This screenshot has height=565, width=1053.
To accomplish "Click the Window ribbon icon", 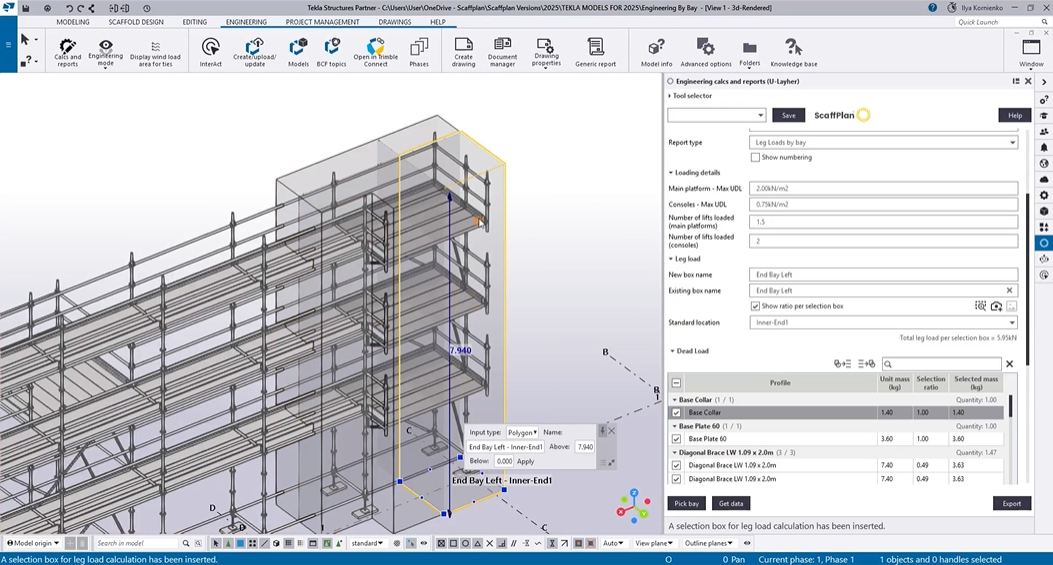I will [1031, 52].
